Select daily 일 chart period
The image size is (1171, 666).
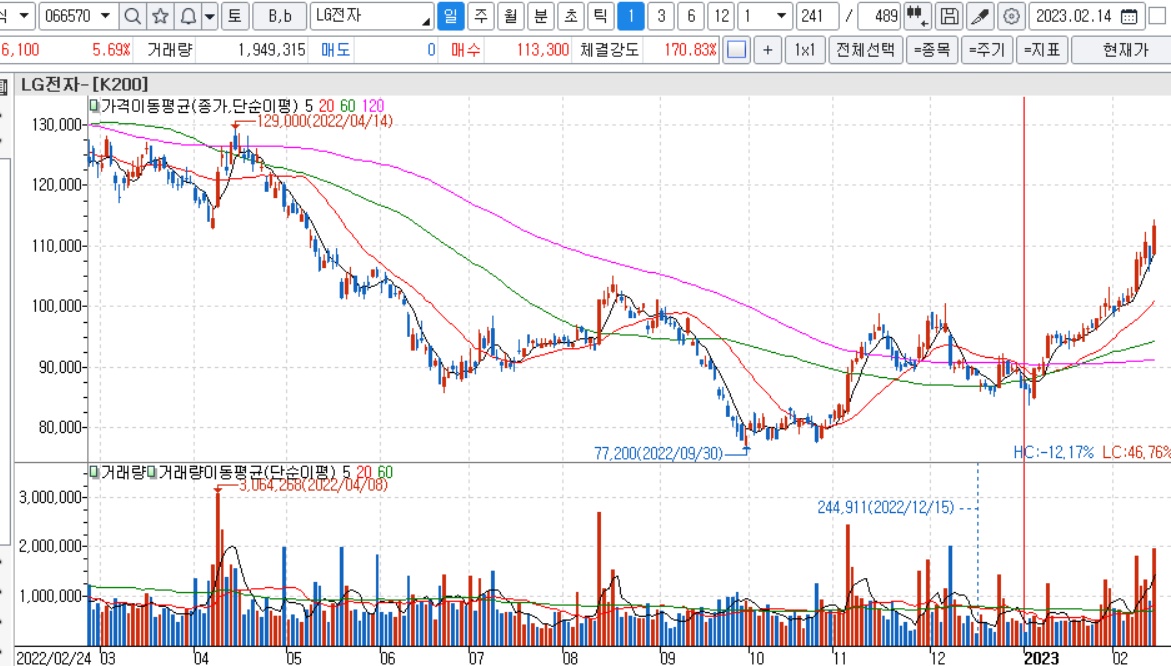[450, 16]
